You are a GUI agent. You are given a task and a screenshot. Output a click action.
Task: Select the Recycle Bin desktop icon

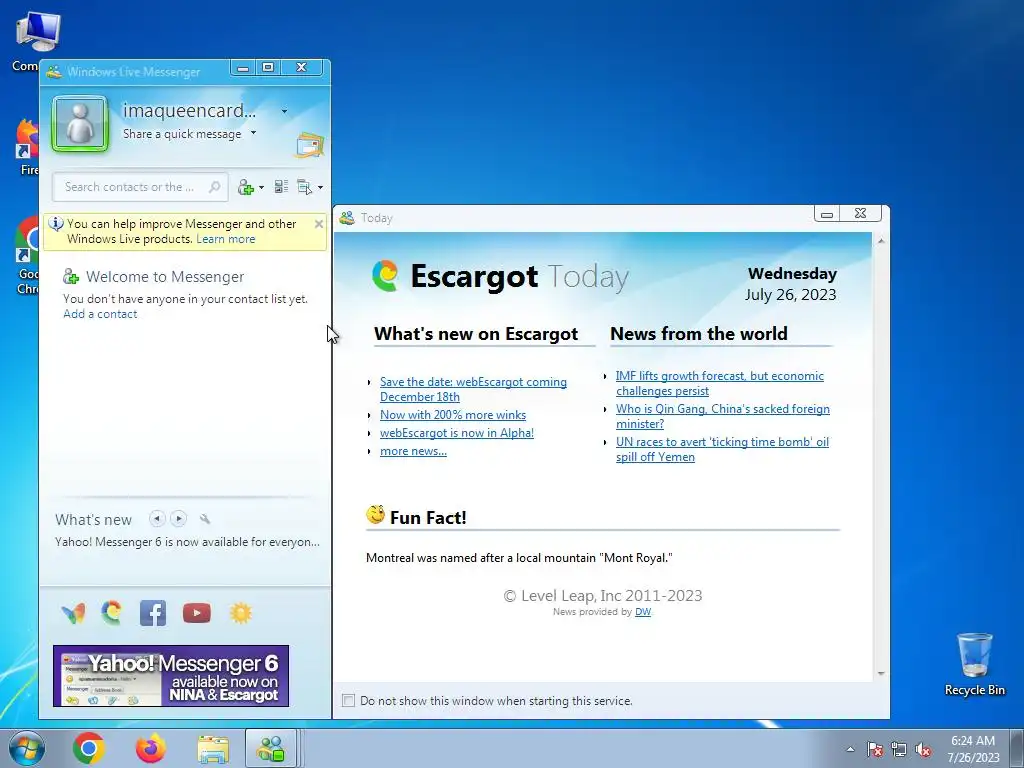[975, 664]
